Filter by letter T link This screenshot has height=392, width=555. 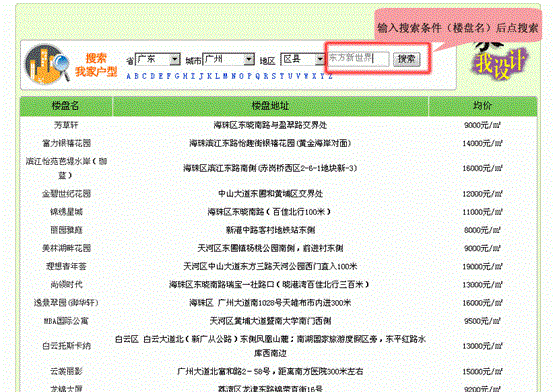coord(282,76)
